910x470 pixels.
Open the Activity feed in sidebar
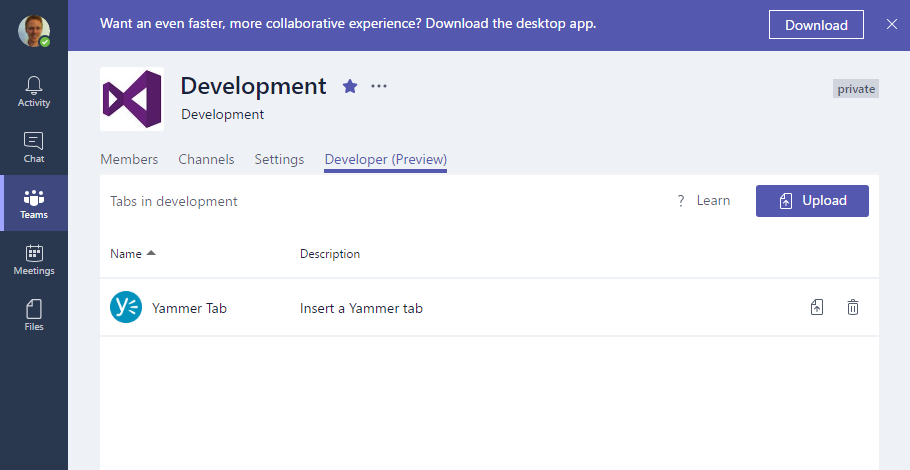pos(34,92)
